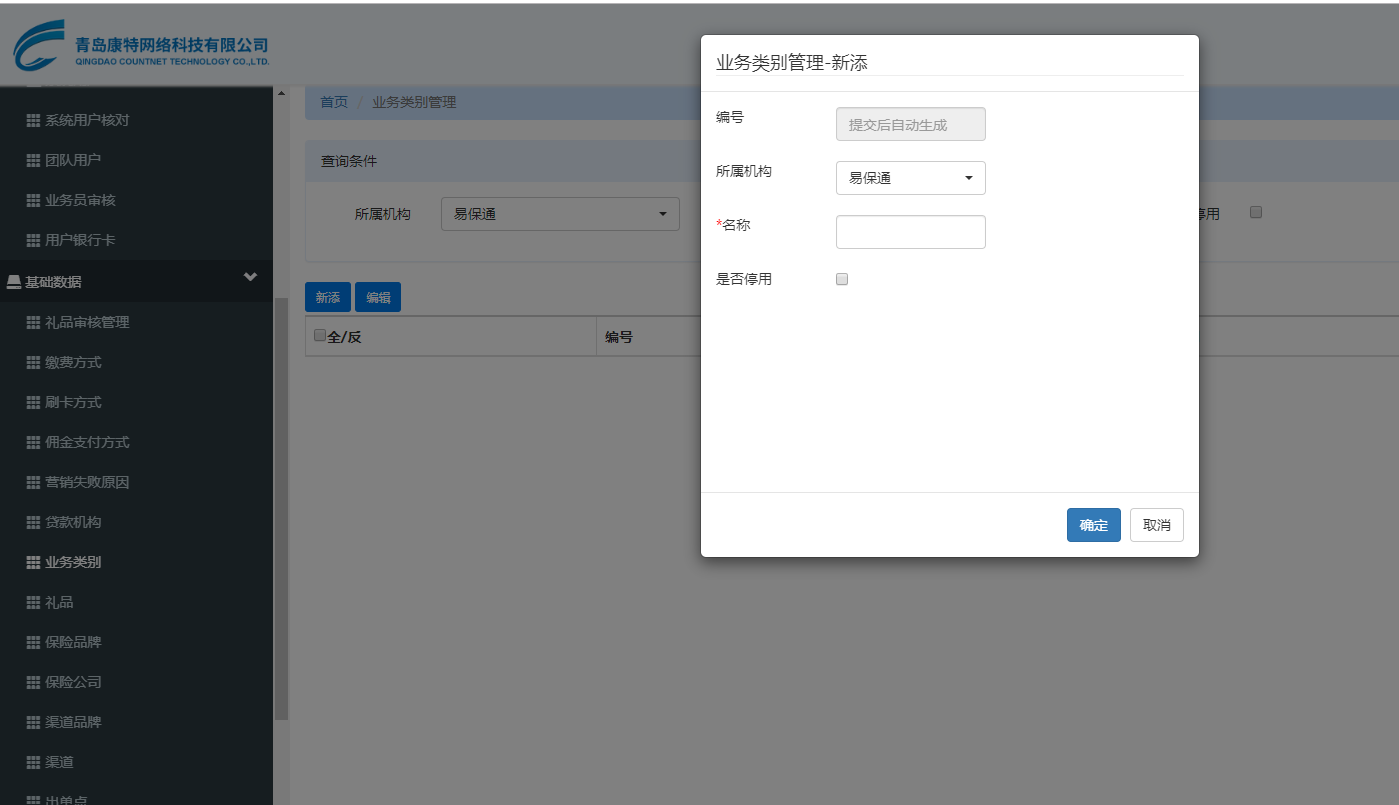
Task: Focus the 名称 input field
Action: (x=910, y=232)
